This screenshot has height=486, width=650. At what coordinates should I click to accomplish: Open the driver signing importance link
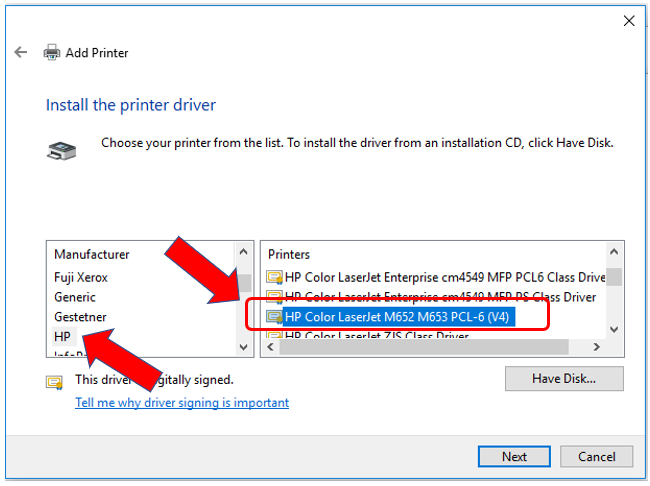pyautogui.click(x=182, y=403)
